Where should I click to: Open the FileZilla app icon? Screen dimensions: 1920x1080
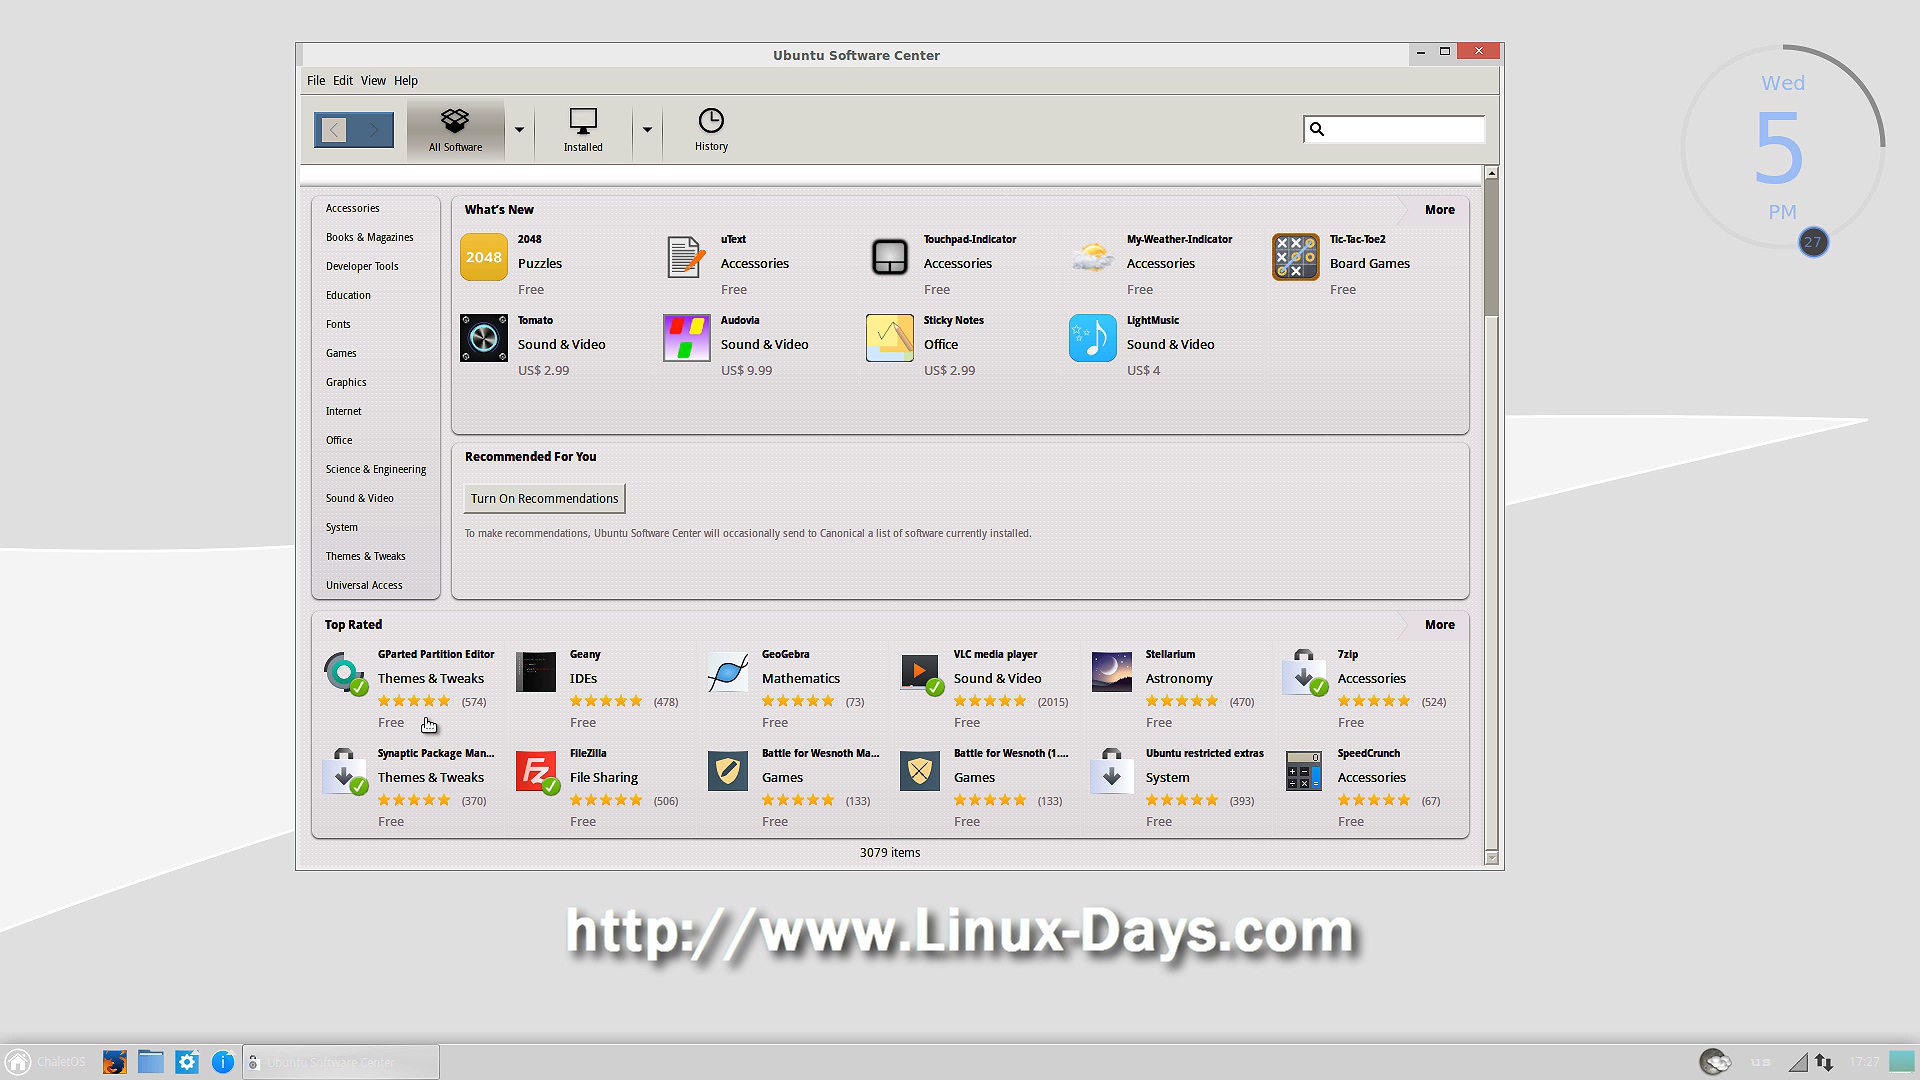pos(537,771)
